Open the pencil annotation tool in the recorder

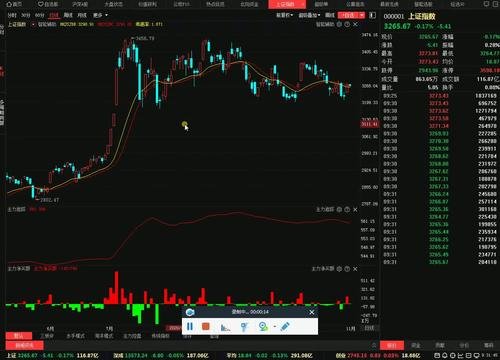(x=285, y=326)
